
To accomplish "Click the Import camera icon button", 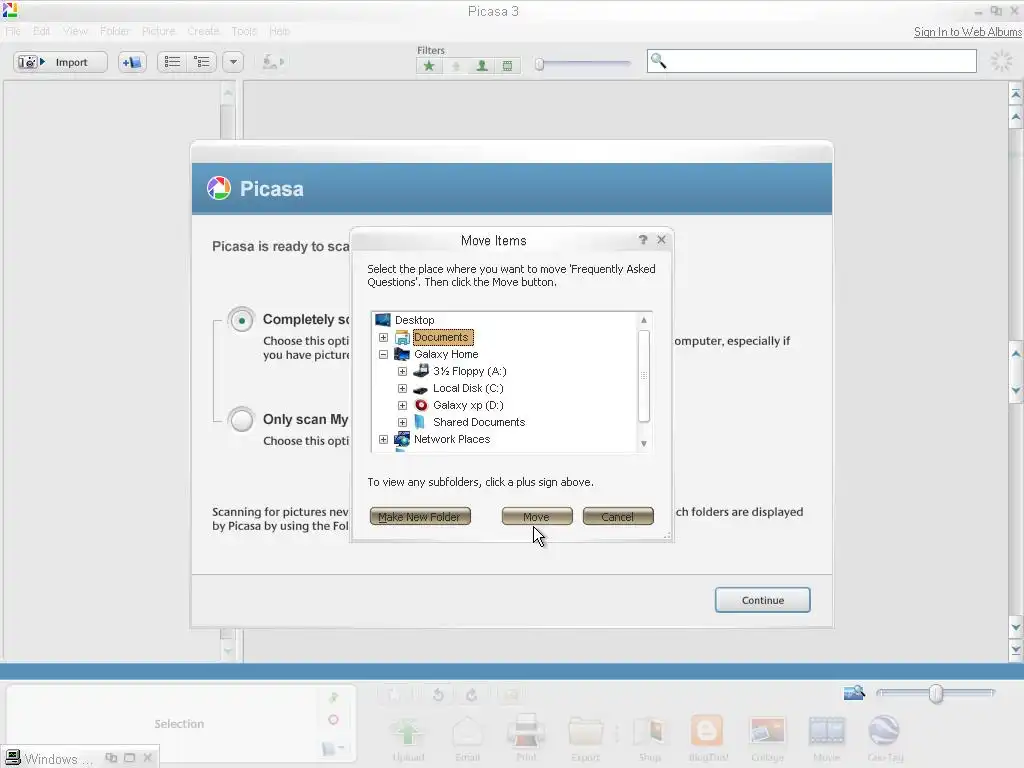I will click(60, 62).
